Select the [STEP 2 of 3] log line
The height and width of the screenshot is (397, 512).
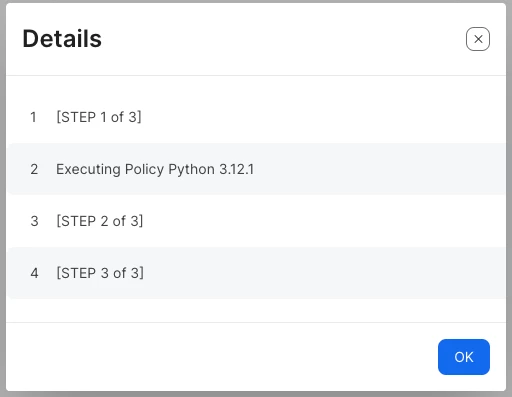(100, 221)
